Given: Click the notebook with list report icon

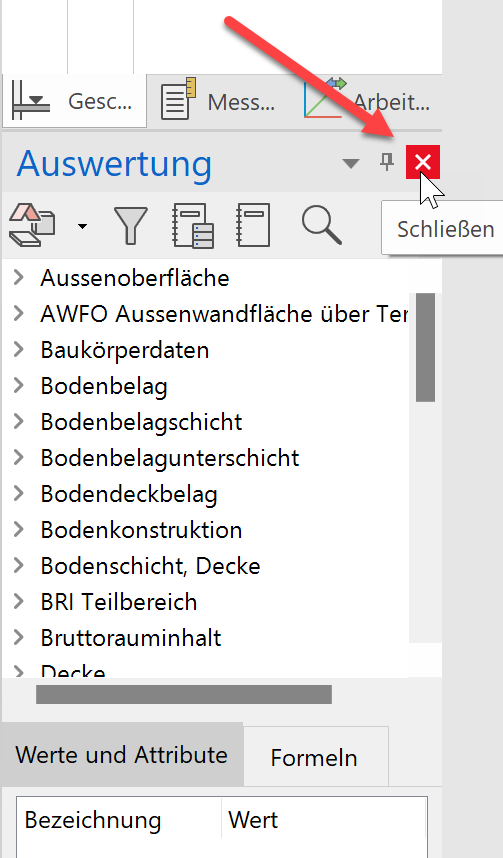Looking at the screenshot, I should 193,225.
